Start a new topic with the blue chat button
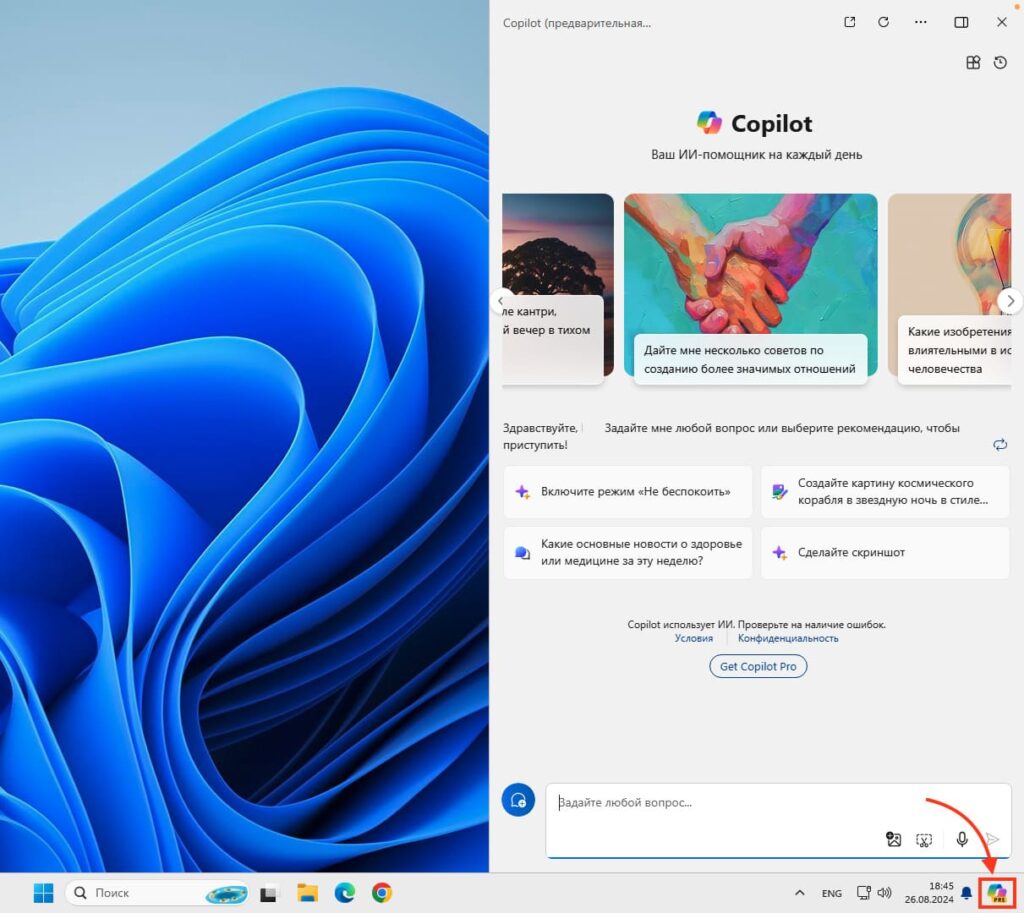 point(518,800)
